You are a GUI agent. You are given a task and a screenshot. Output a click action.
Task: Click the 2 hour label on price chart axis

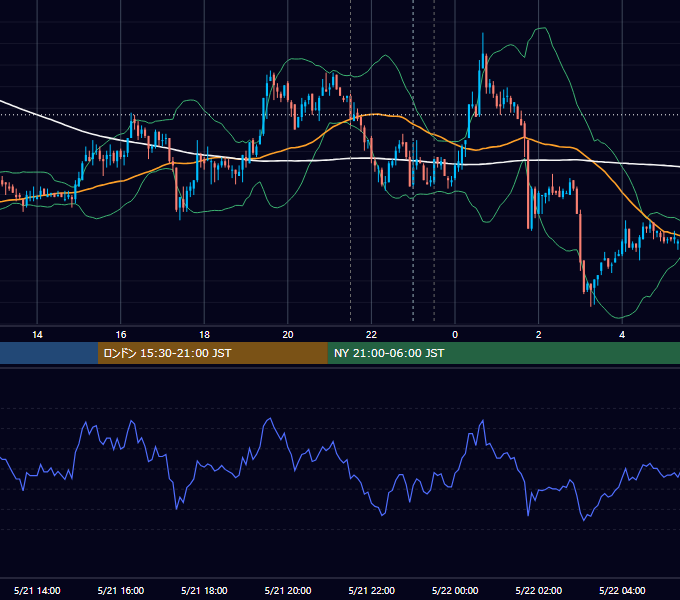[539, 335]
